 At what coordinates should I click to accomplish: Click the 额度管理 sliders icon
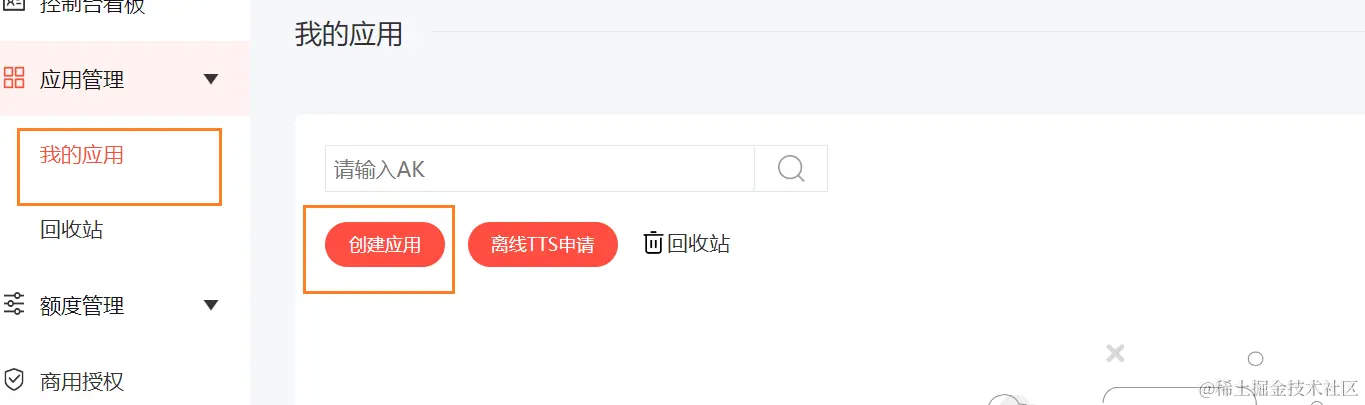click(x=14, y=304)
